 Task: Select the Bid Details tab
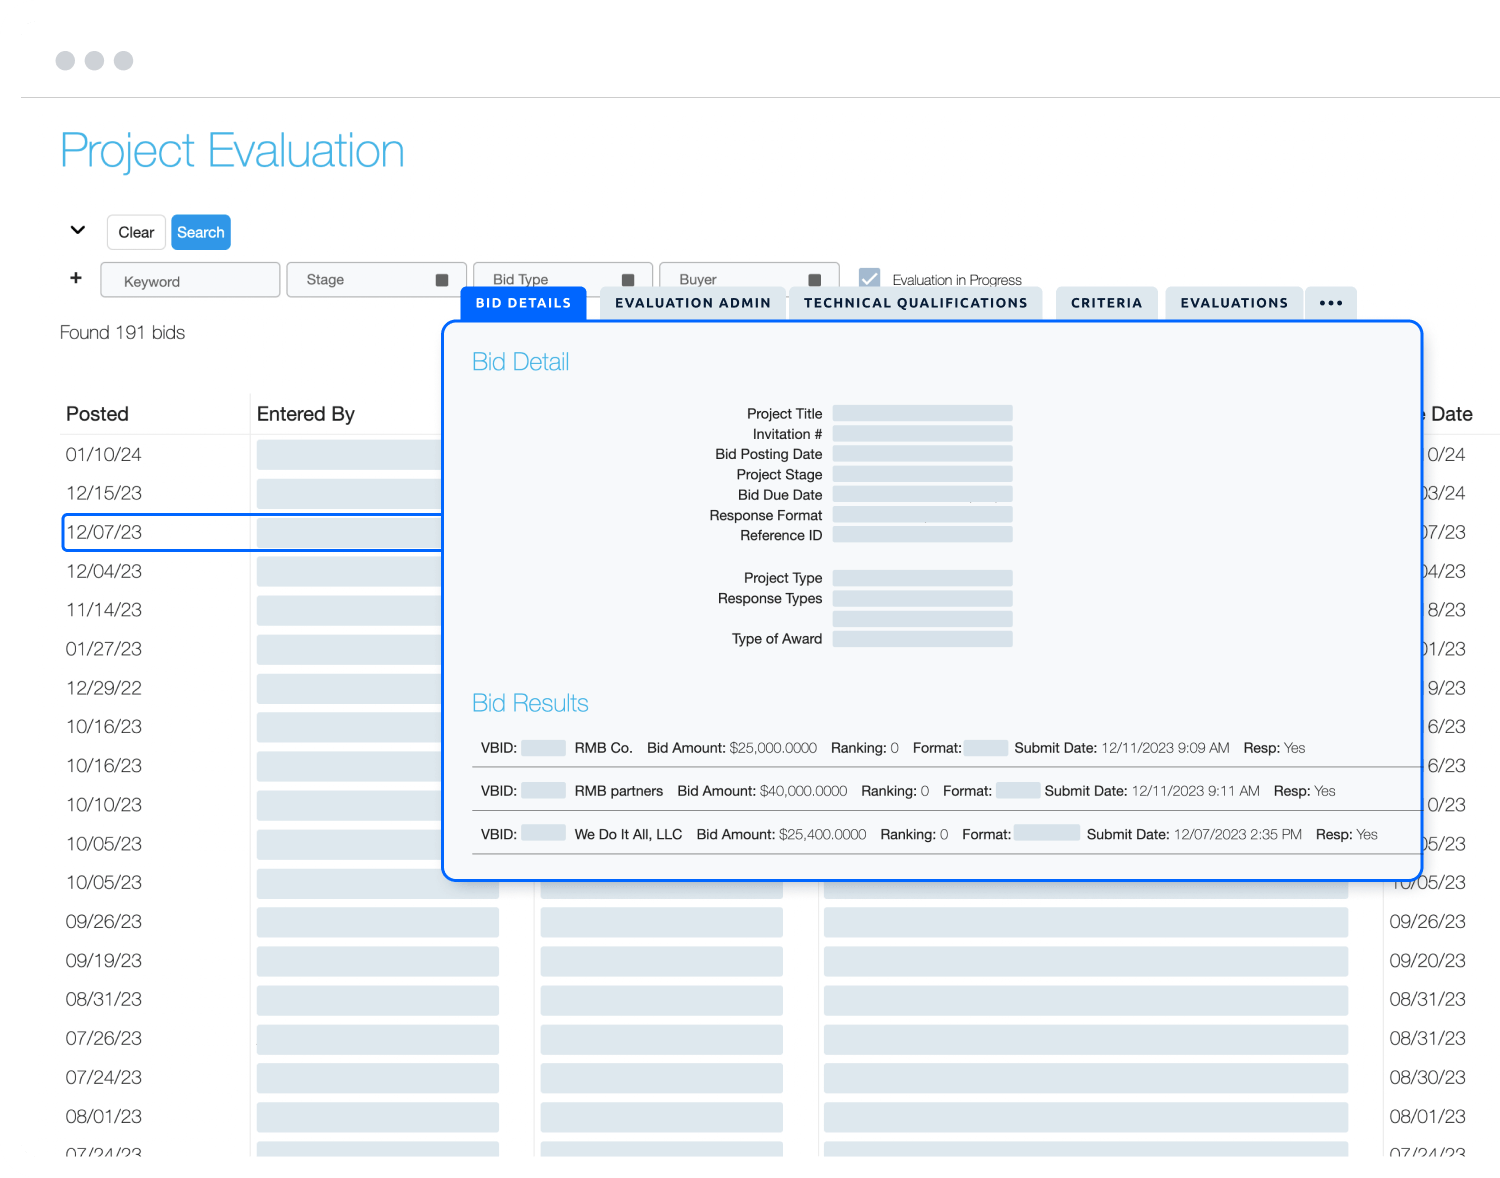tap(523, 303)
